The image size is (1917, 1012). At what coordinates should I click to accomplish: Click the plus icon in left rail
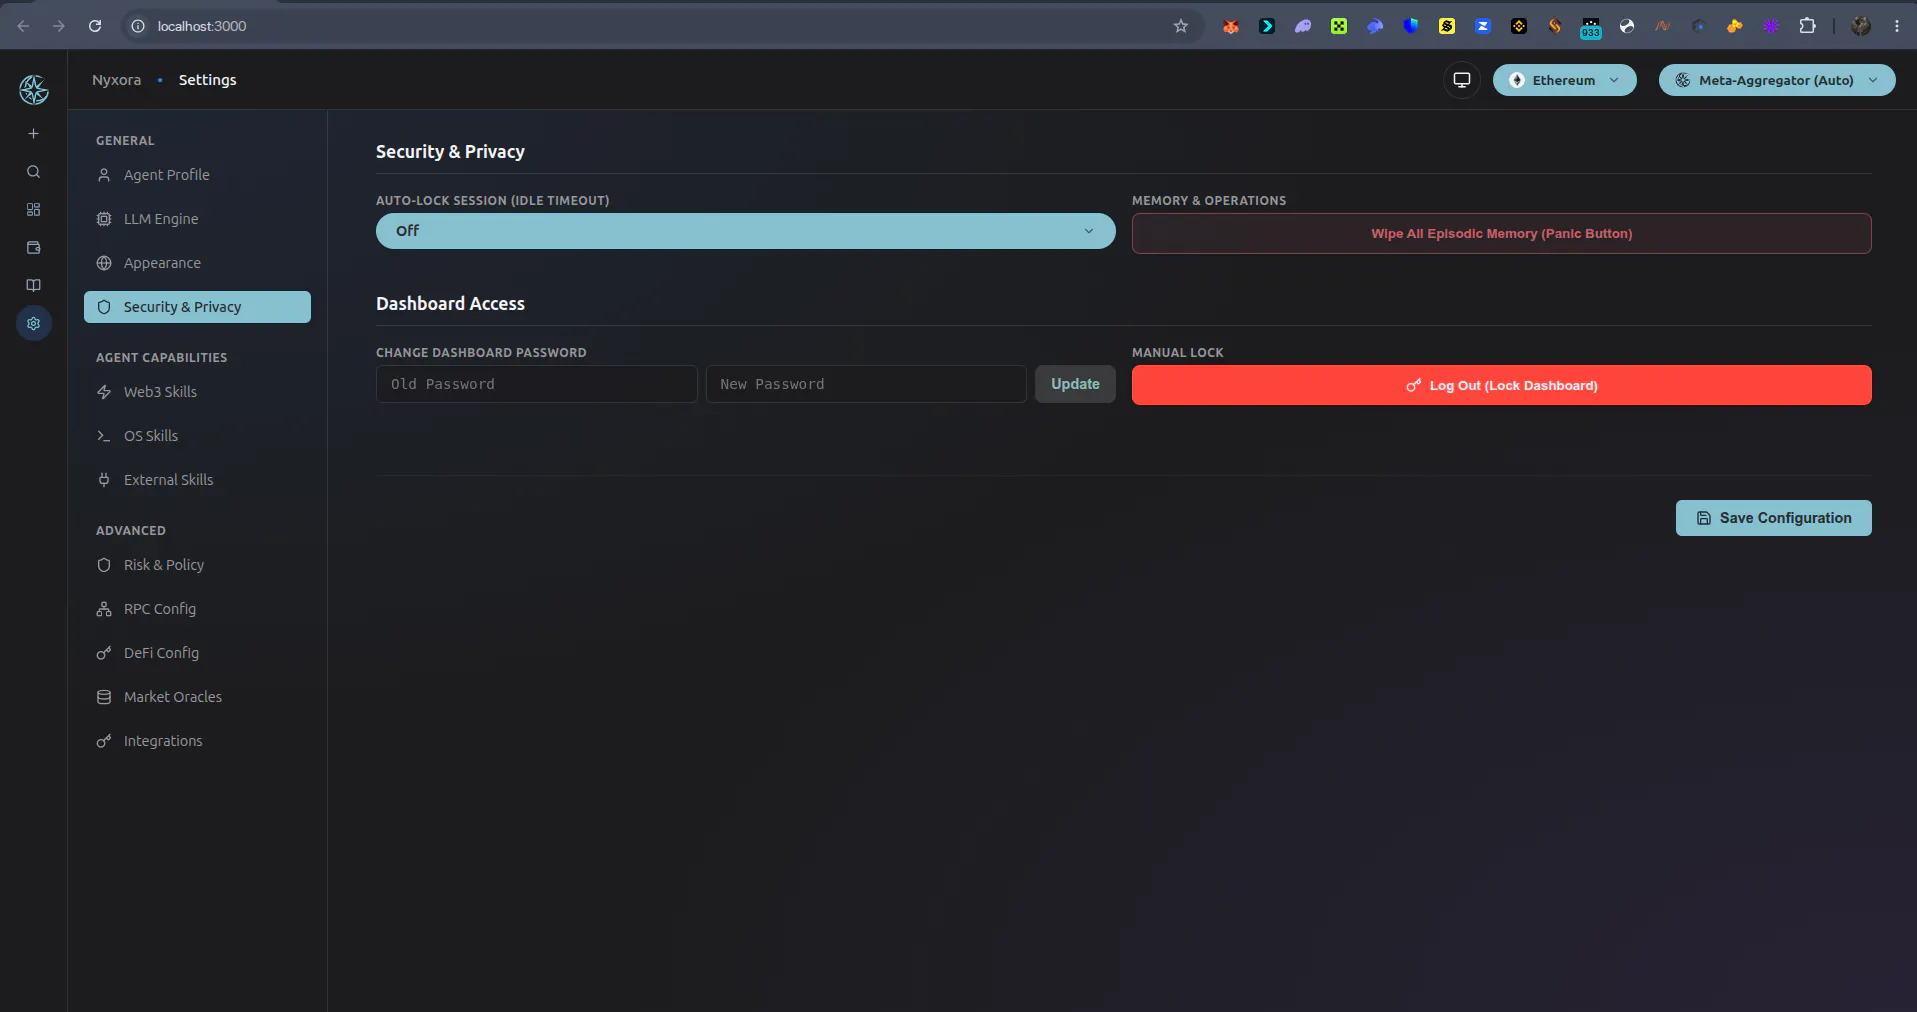click(33, 133)
